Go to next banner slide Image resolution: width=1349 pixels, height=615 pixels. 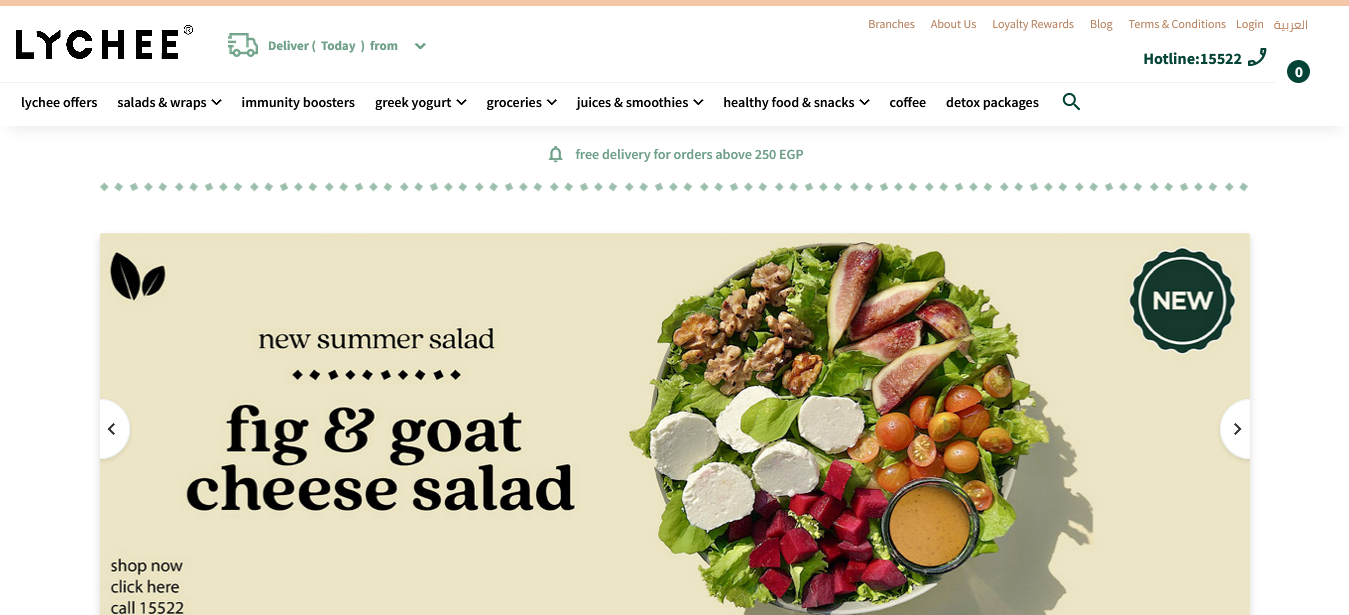(x=1236, y=429)
